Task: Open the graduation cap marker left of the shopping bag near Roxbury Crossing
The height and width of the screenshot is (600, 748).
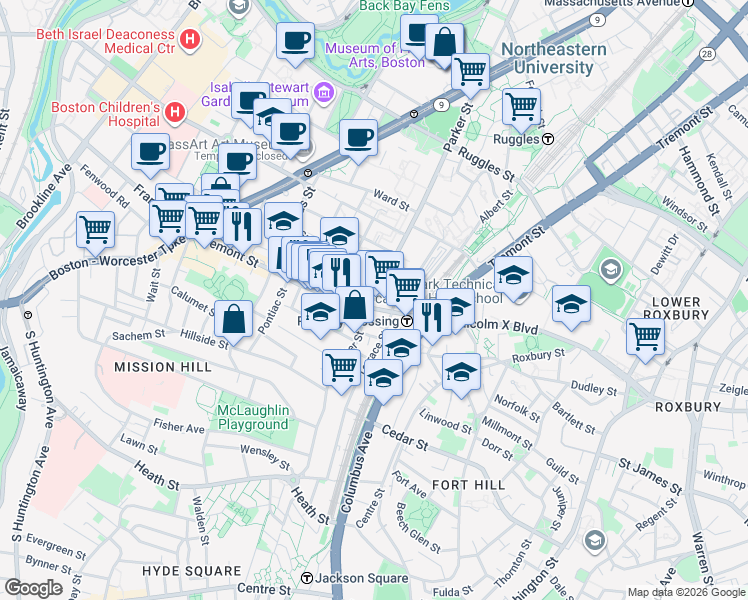Action: (x=321, y=312)
